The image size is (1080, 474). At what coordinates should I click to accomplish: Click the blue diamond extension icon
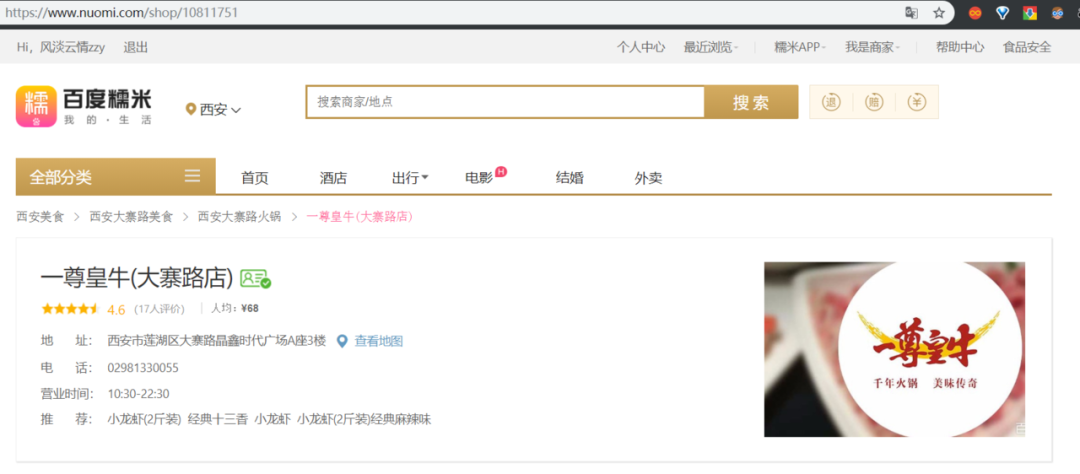1002,12
